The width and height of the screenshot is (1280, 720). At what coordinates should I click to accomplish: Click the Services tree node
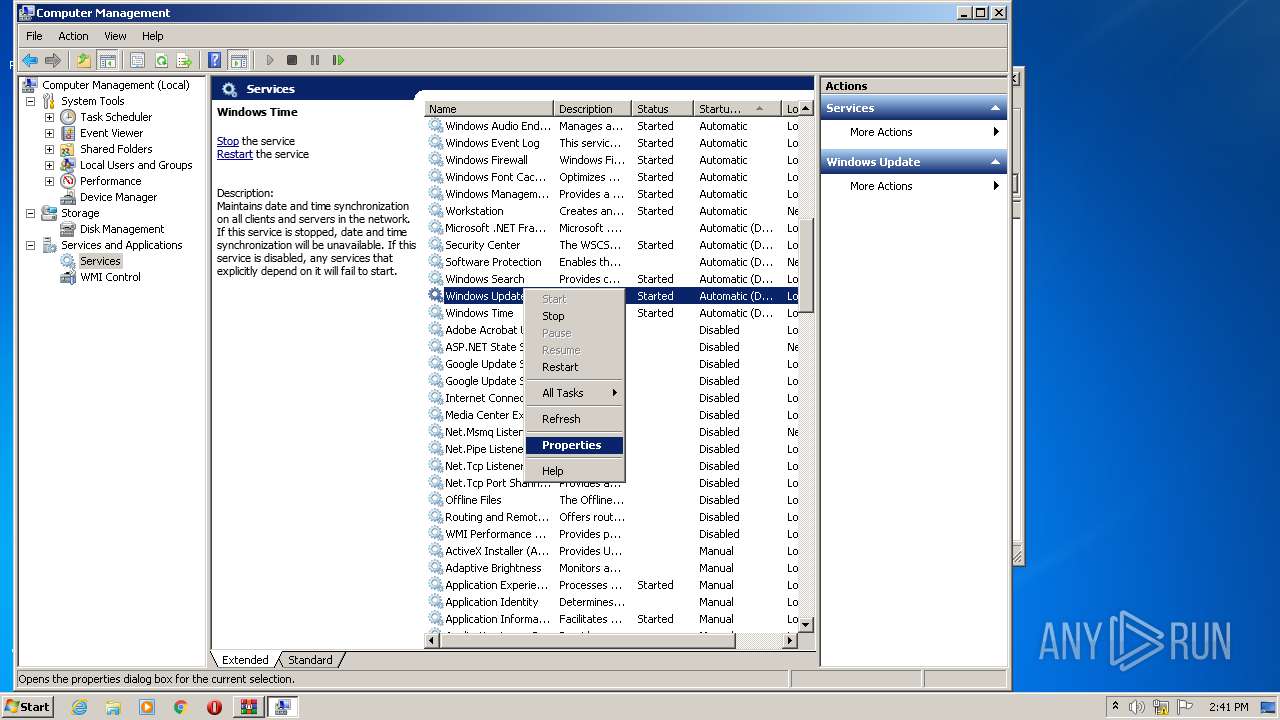coord(100,261)
